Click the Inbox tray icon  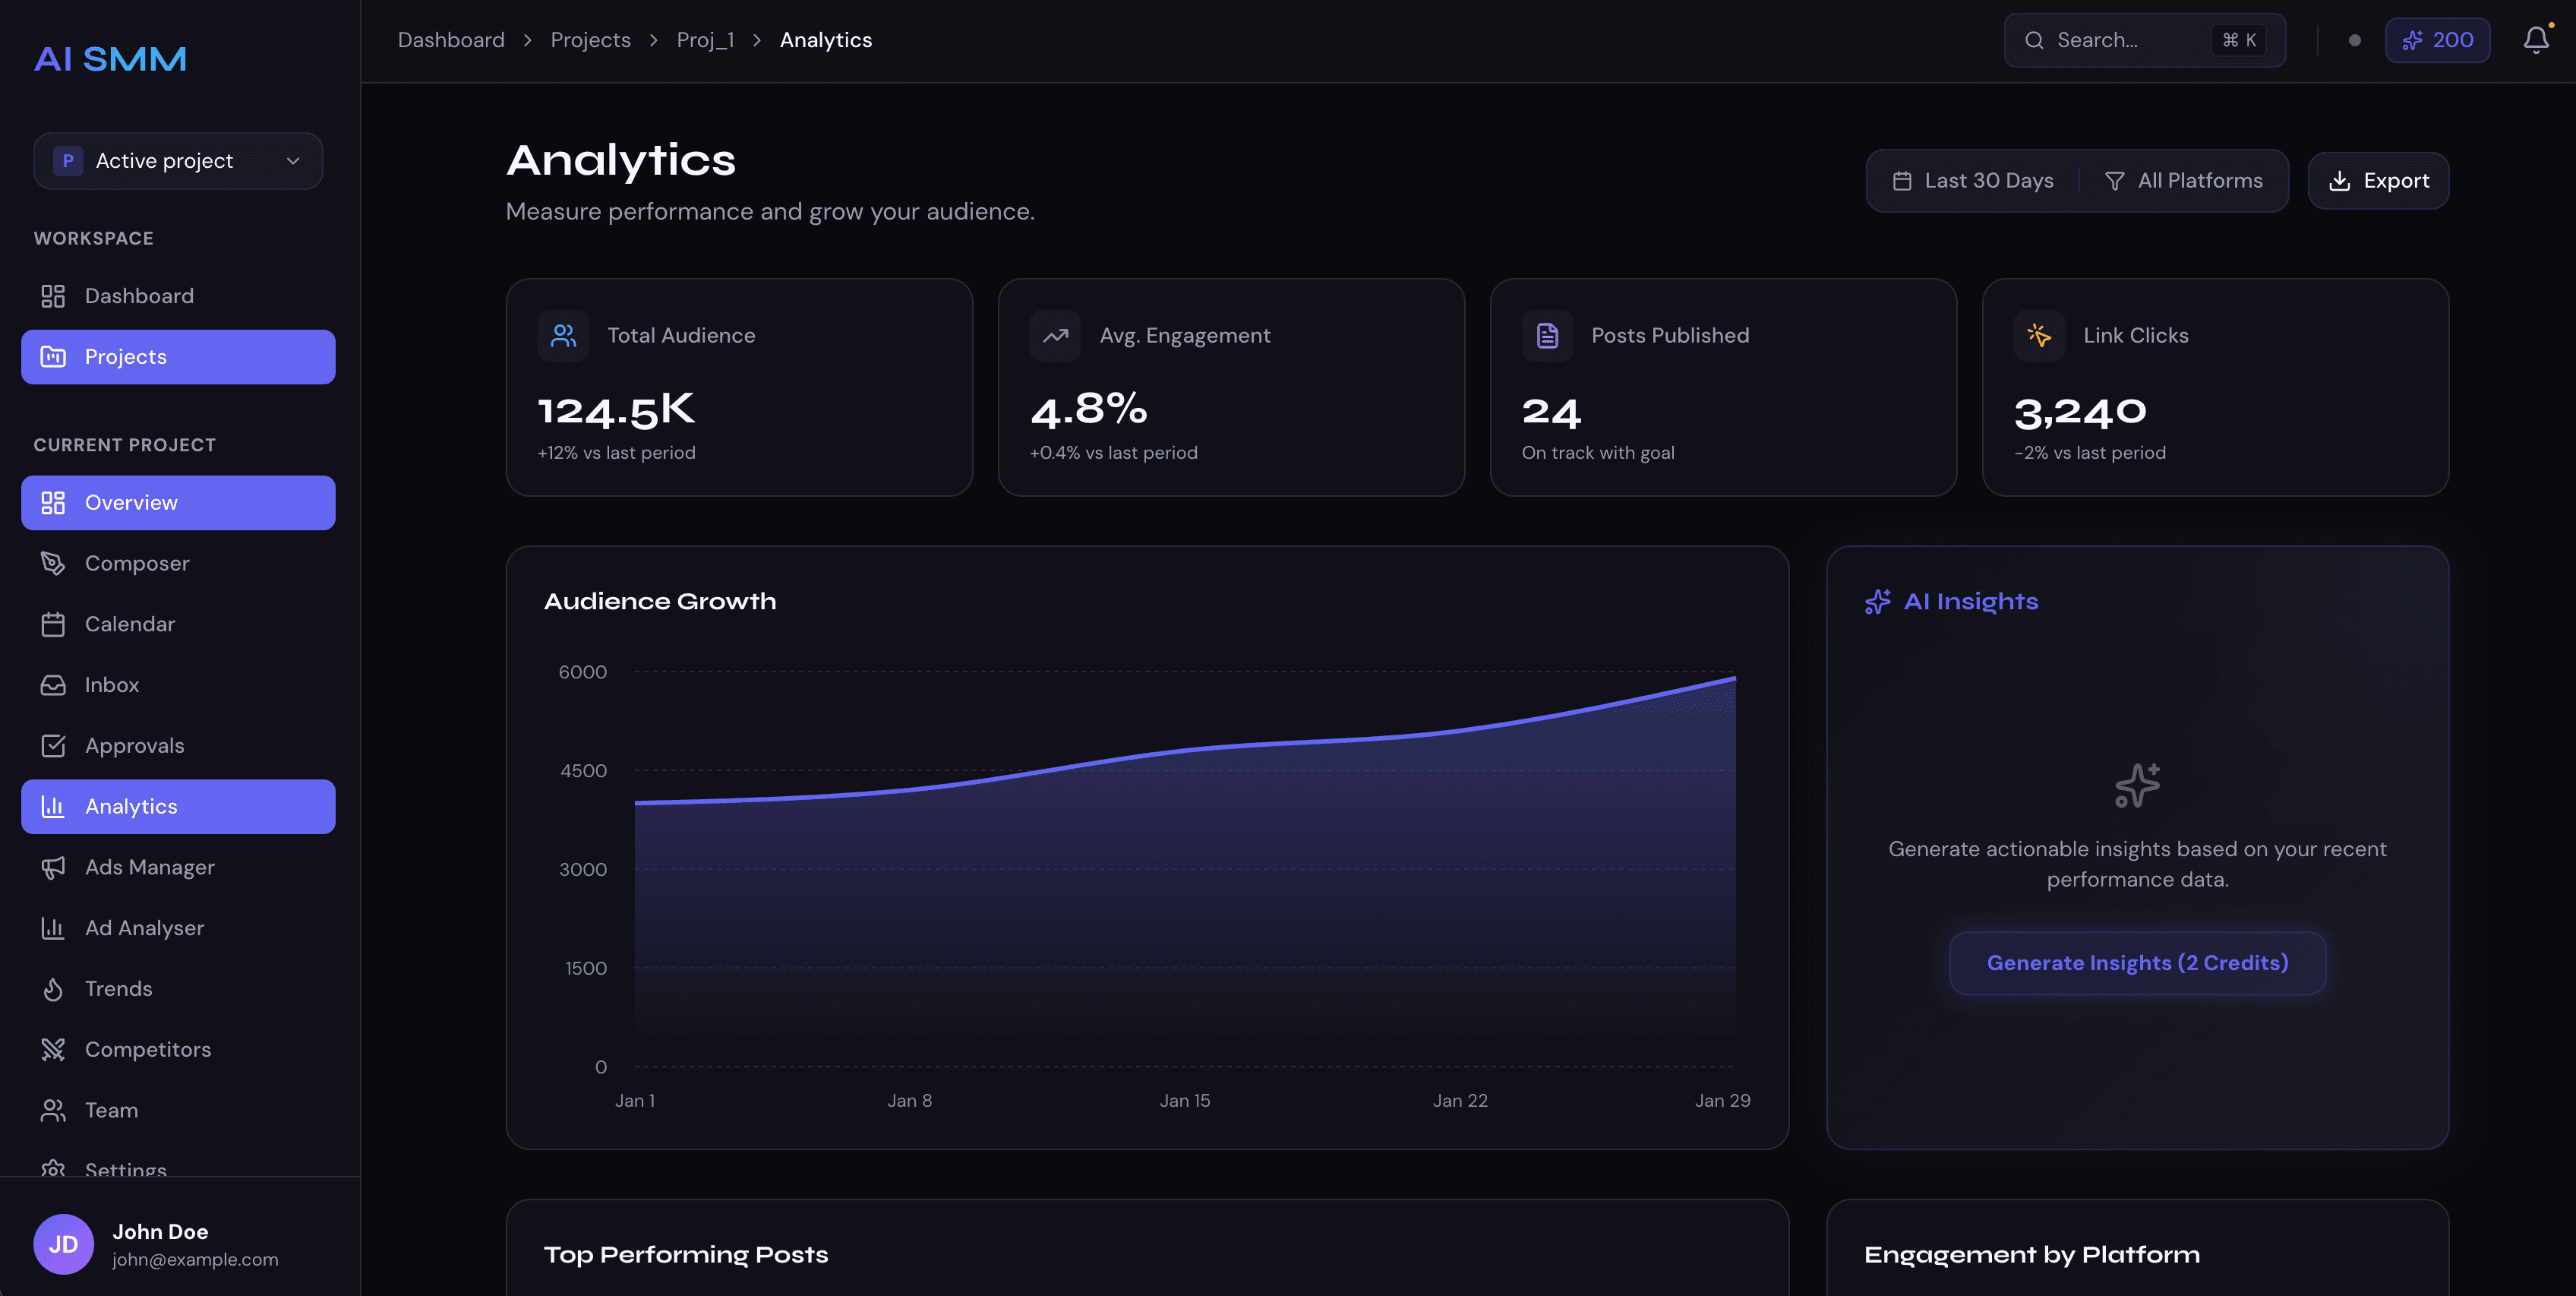pyautogui.click(x=53, y=685)
